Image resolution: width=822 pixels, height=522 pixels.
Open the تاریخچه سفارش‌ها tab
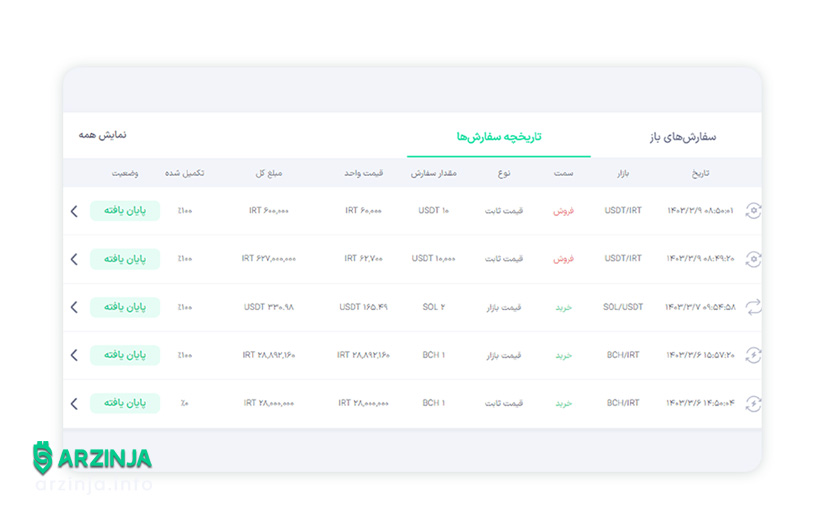click(499, 137)
